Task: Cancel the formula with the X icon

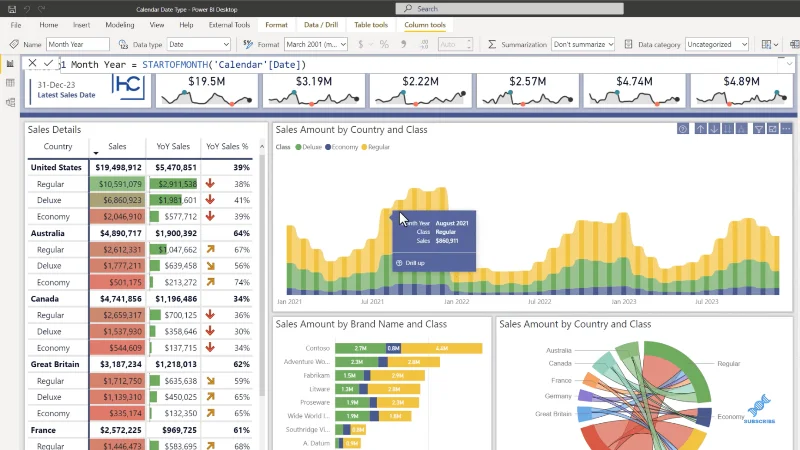Action: (33, 63)
